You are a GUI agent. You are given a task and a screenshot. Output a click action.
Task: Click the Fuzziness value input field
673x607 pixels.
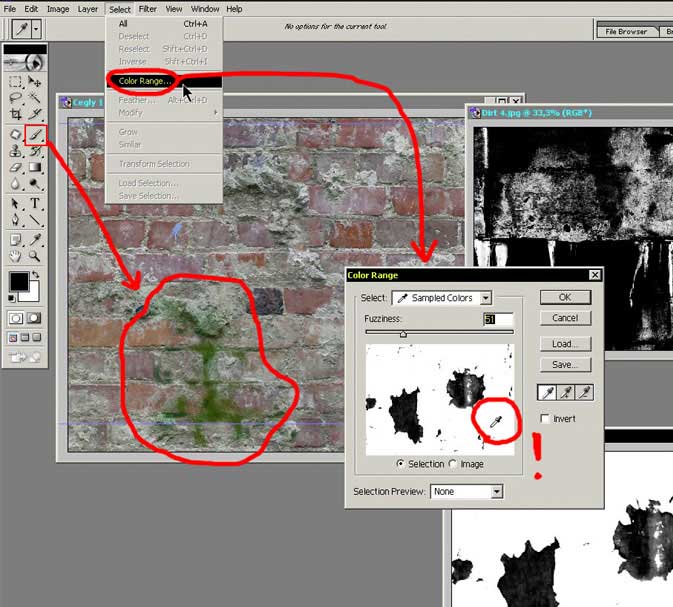[x=497, y=319]
